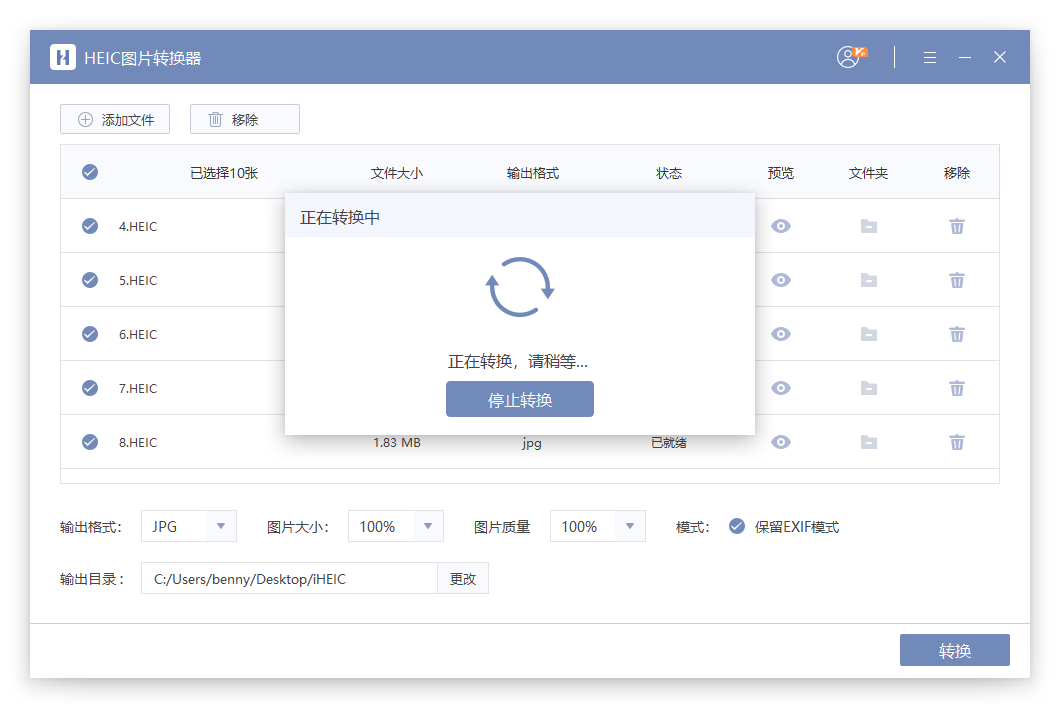Image resolution: width=1060 pixels, height=708 pixels.
Task: Click the 添加文件 button
Action: tap(115, 119)
